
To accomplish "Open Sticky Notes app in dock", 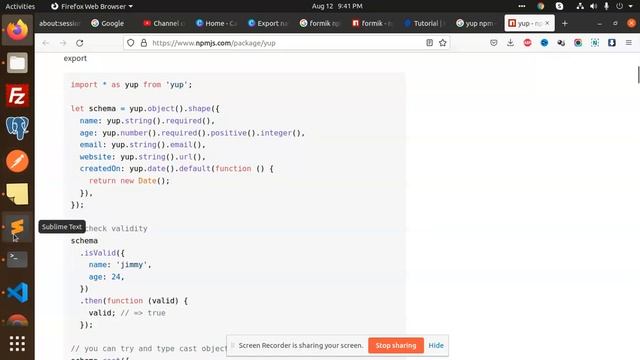I will (17, 193).
